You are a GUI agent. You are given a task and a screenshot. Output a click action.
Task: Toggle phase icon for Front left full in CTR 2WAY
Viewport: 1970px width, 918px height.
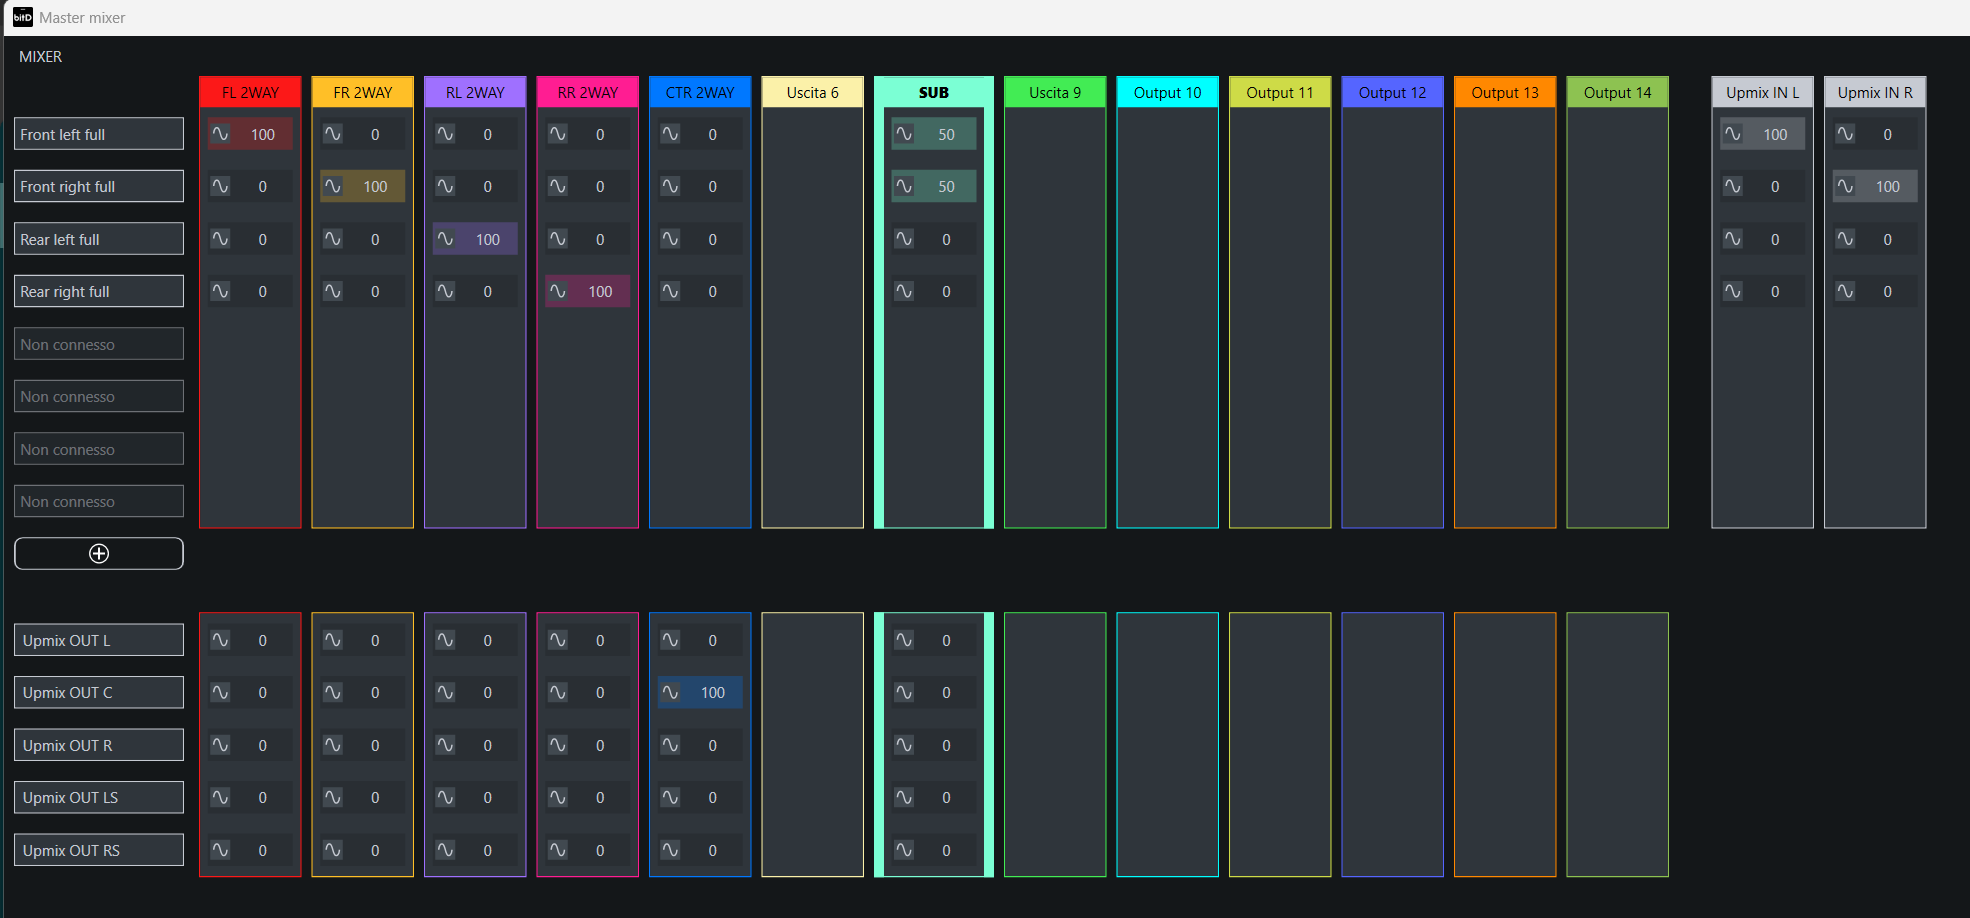[670, 134]
